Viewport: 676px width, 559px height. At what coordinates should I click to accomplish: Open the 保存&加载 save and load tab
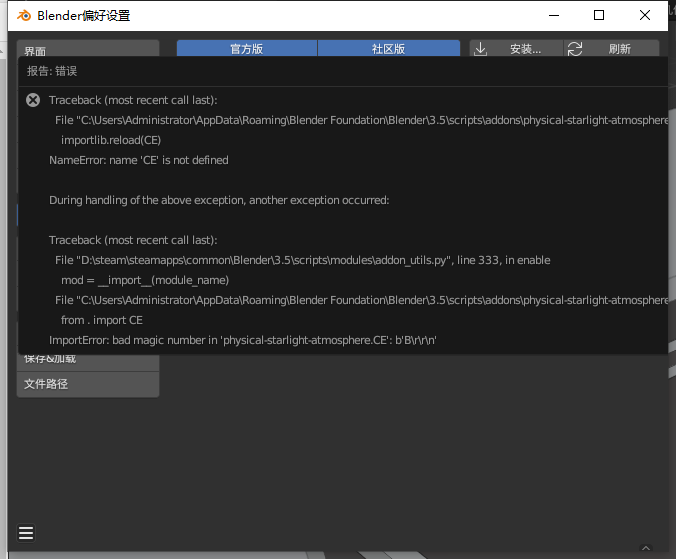88,361
